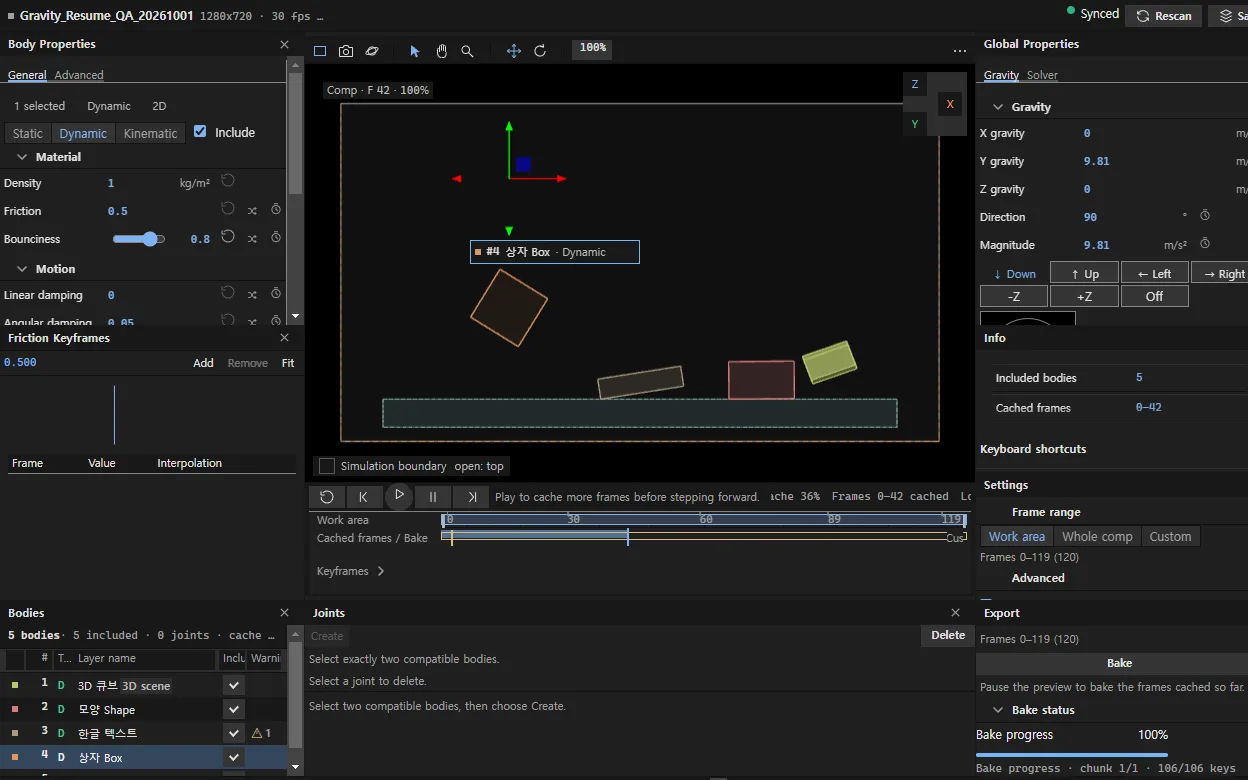Switch to the Advanced tab in Body Properties
The width and height of the screenshot is (1248, 780).
point(79,75)
